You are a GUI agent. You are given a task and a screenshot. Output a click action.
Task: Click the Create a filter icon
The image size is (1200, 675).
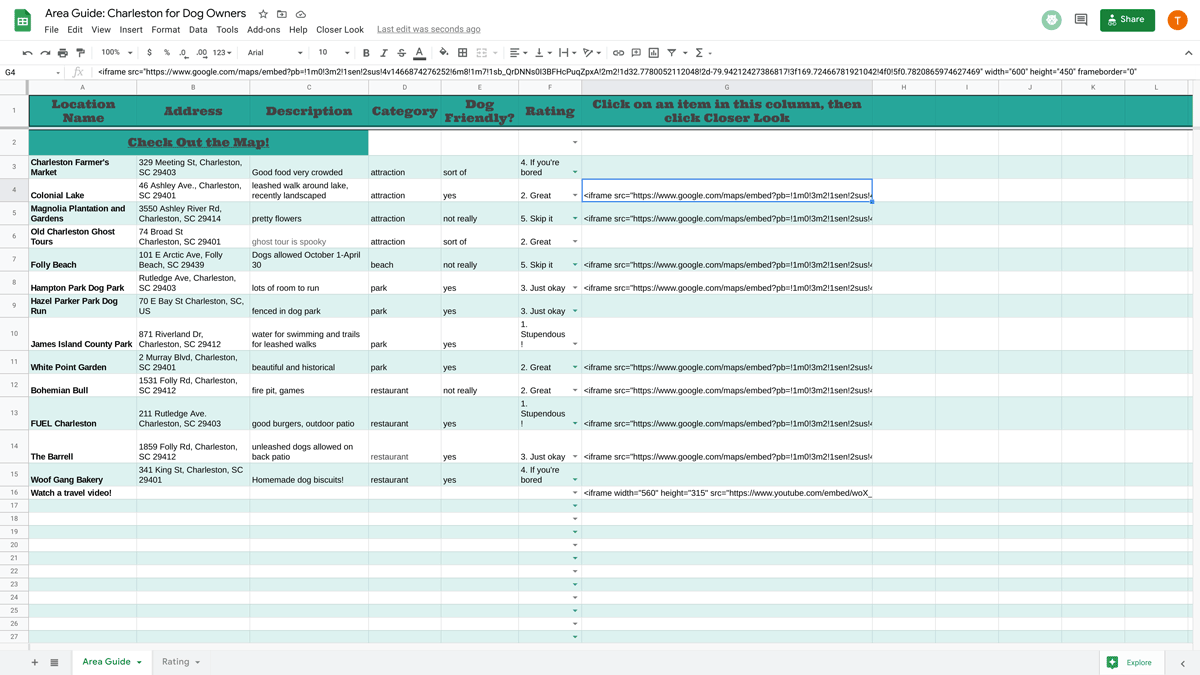coord(672,53)
